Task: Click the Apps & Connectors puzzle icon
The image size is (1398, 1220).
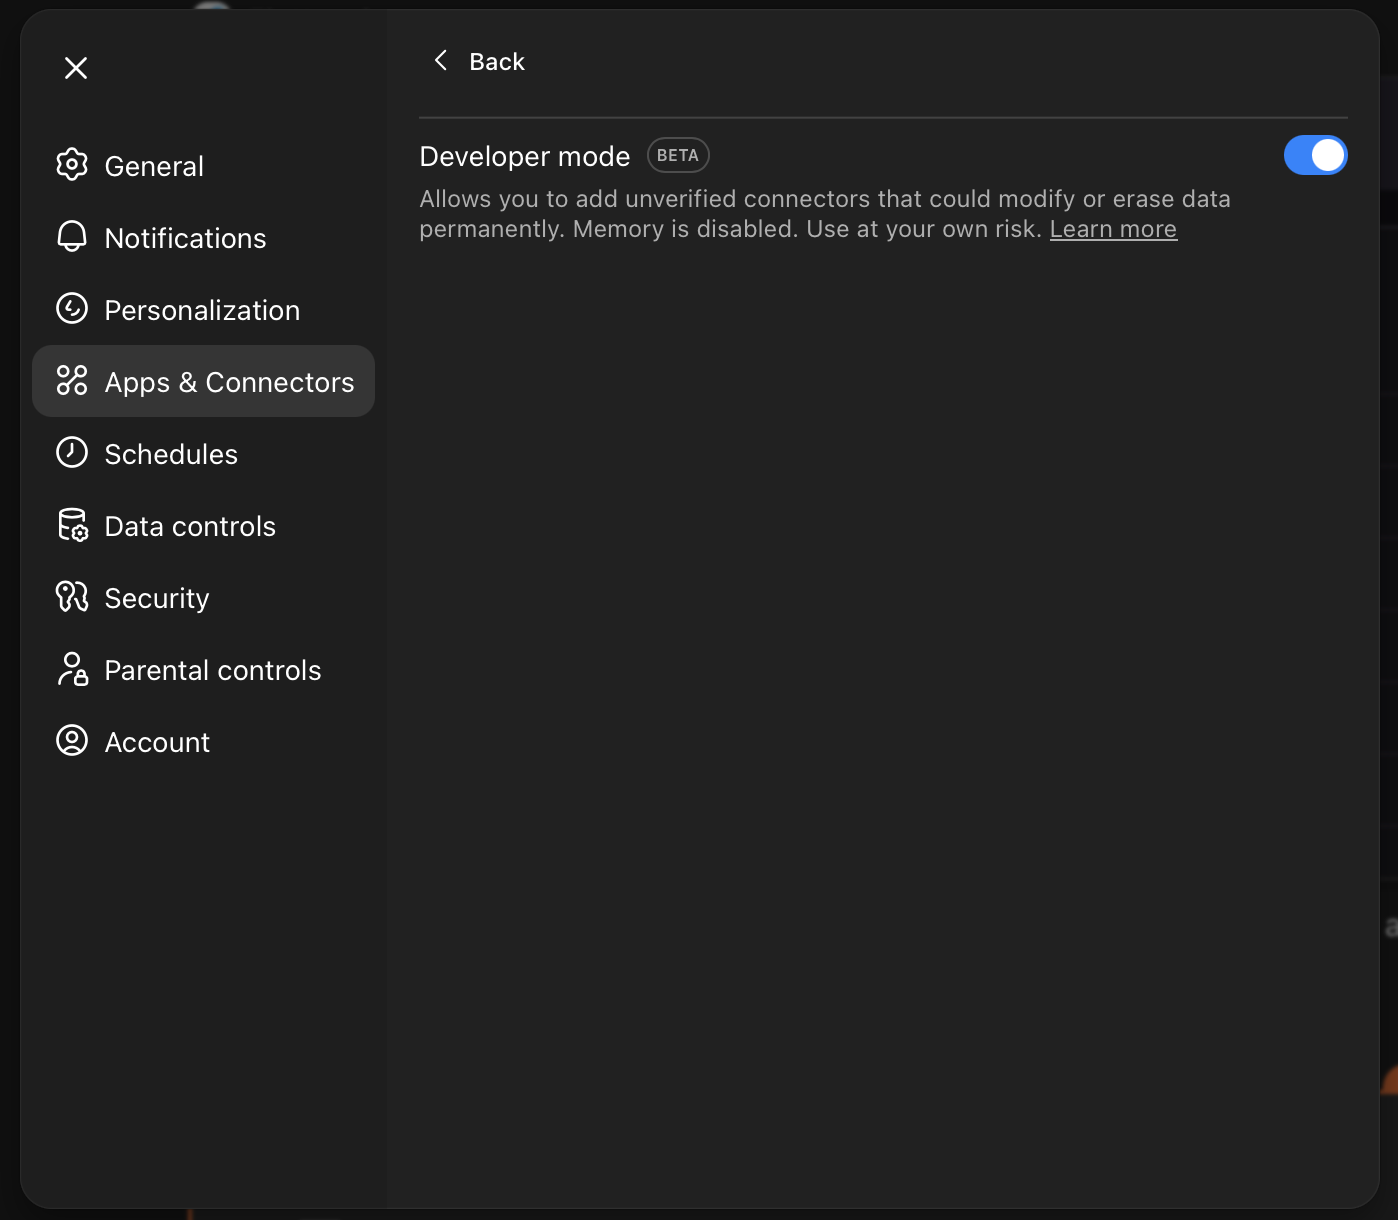Action: 71,381
